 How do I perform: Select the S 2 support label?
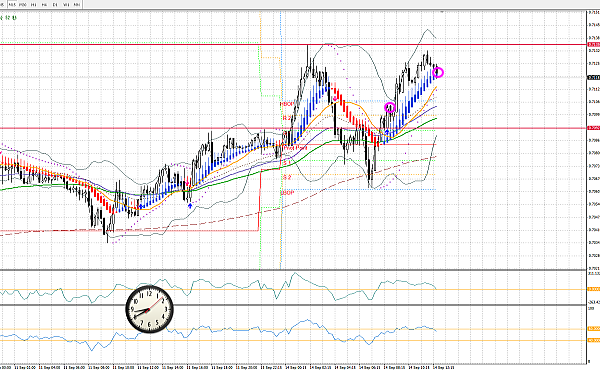pyautogui.click(x=287, y=177)
